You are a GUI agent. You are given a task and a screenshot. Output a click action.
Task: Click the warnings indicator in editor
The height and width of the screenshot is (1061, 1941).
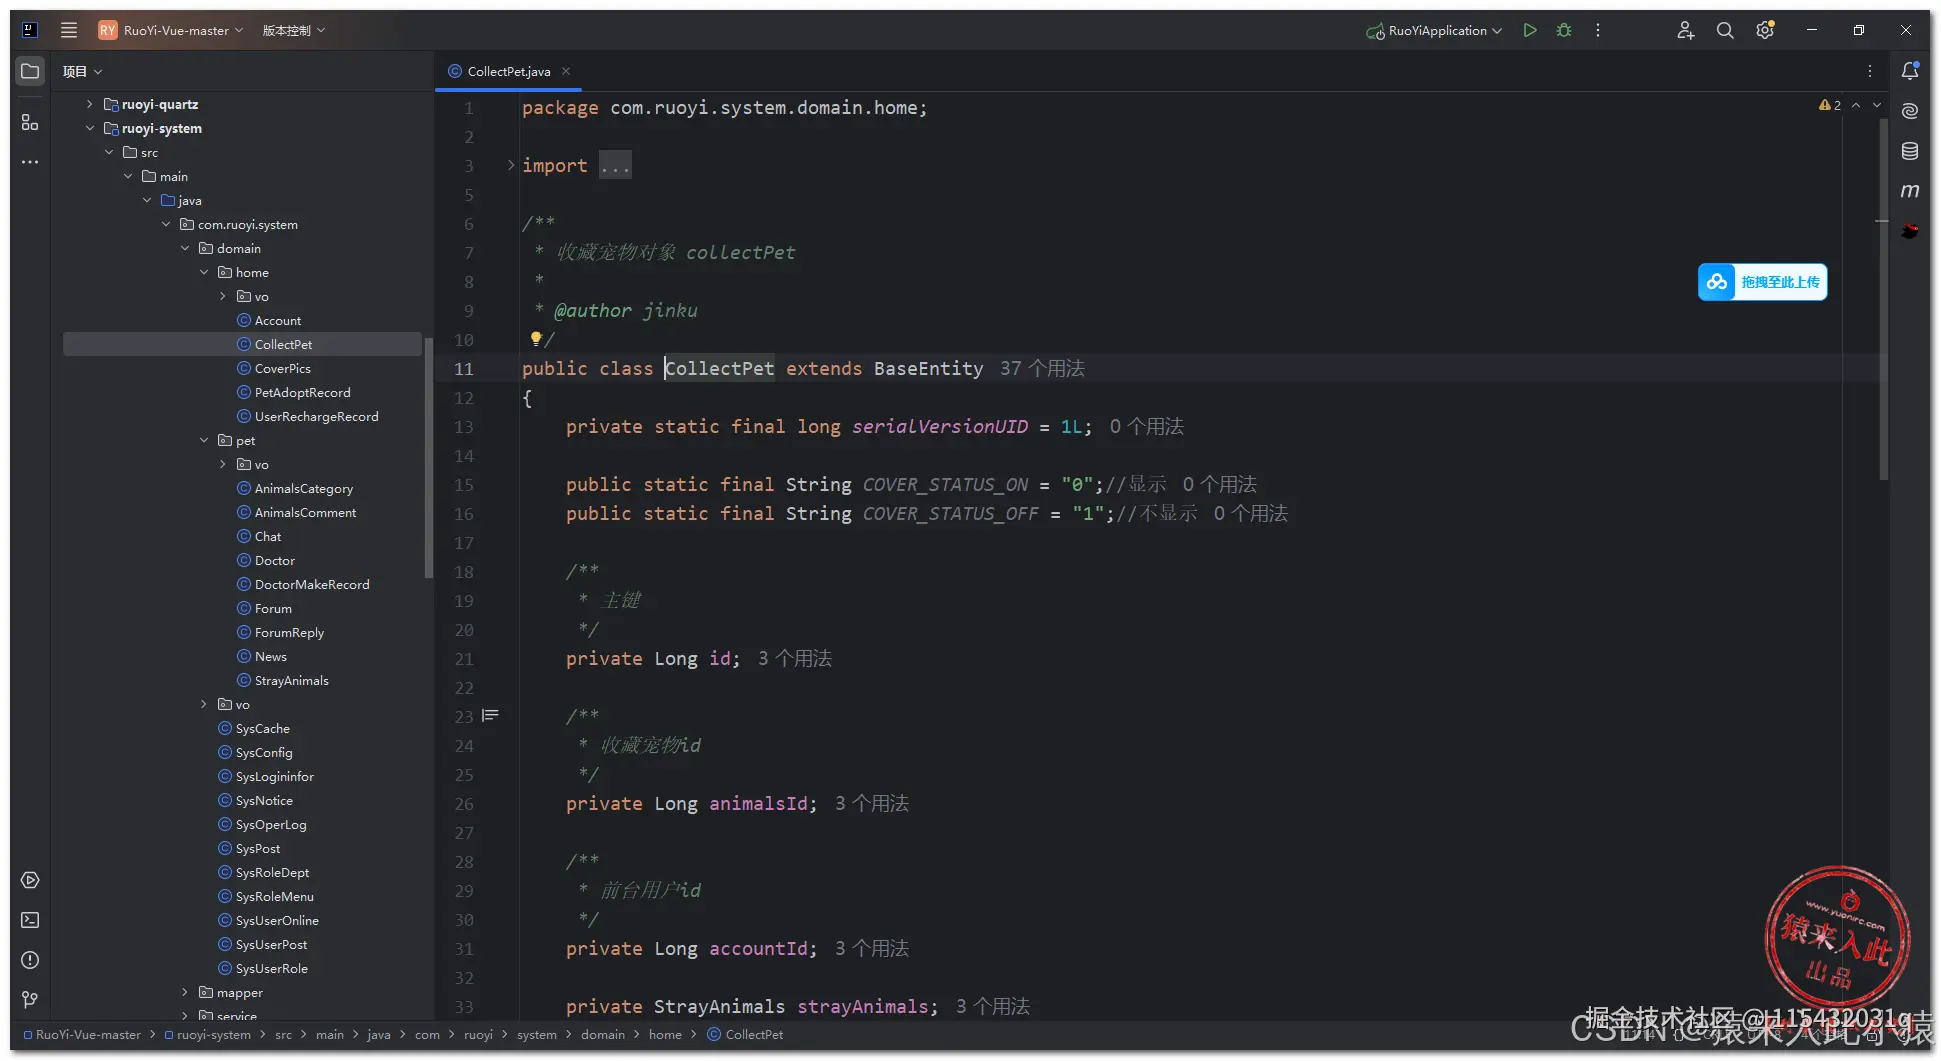point(1830,105)
